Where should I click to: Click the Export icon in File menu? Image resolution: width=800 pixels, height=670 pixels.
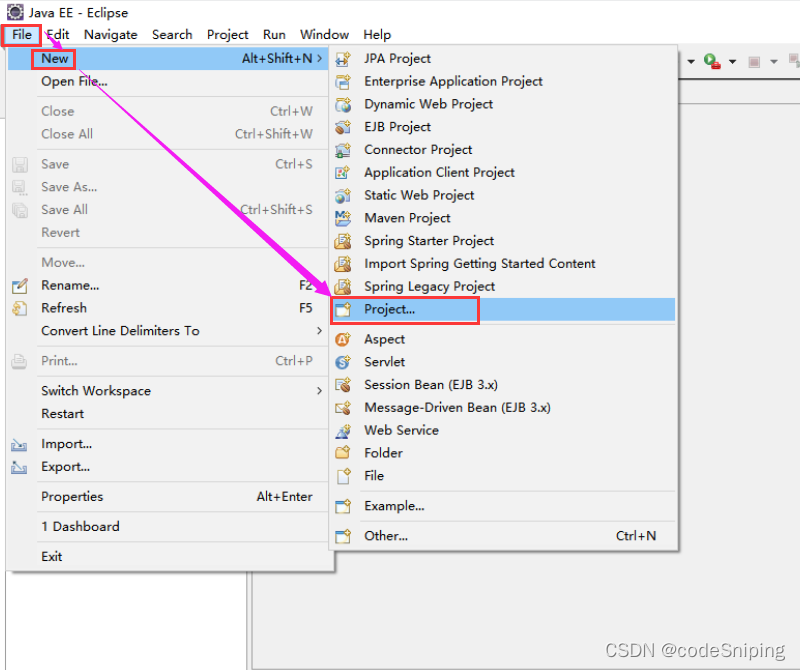[19, 467]
